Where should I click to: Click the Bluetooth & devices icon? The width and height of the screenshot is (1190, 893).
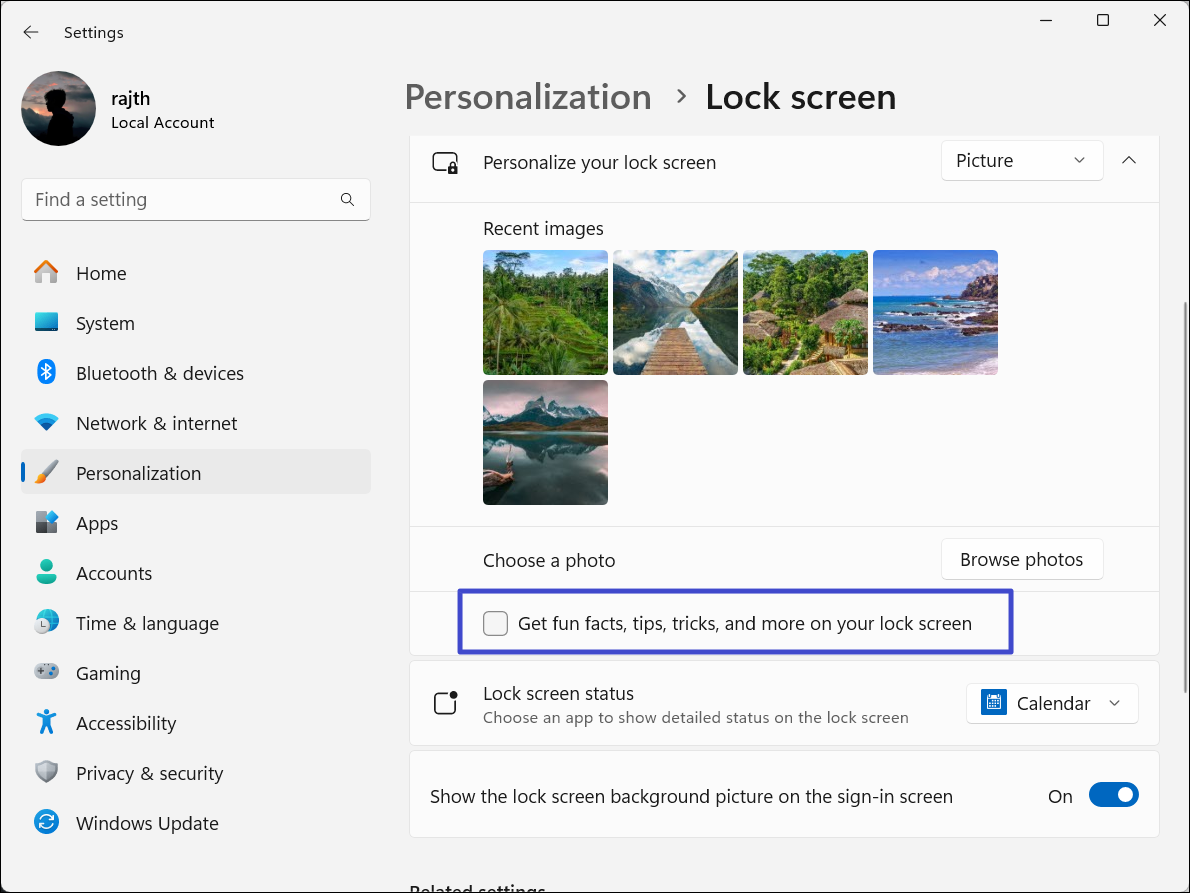(x=46, y=373)
